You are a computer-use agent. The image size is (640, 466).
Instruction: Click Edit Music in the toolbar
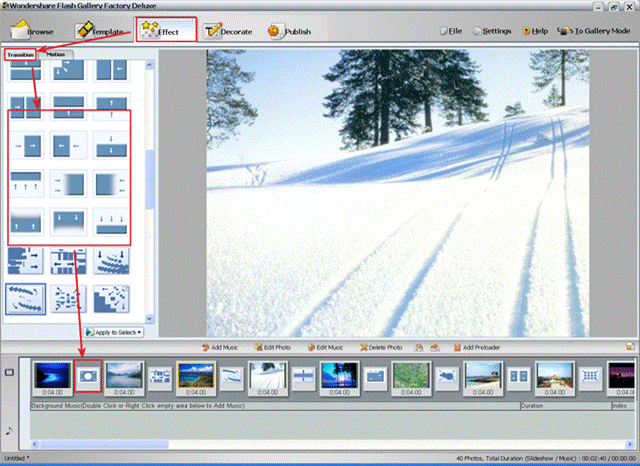click(325, 347)
